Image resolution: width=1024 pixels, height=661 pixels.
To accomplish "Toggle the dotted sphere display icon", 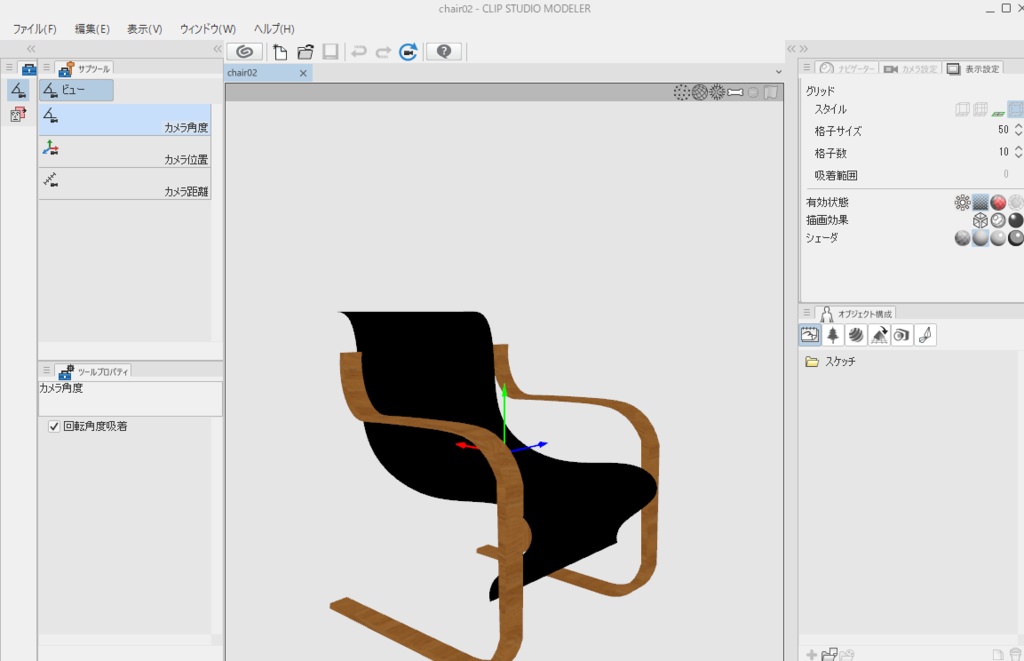I will [x=681, y=93].
